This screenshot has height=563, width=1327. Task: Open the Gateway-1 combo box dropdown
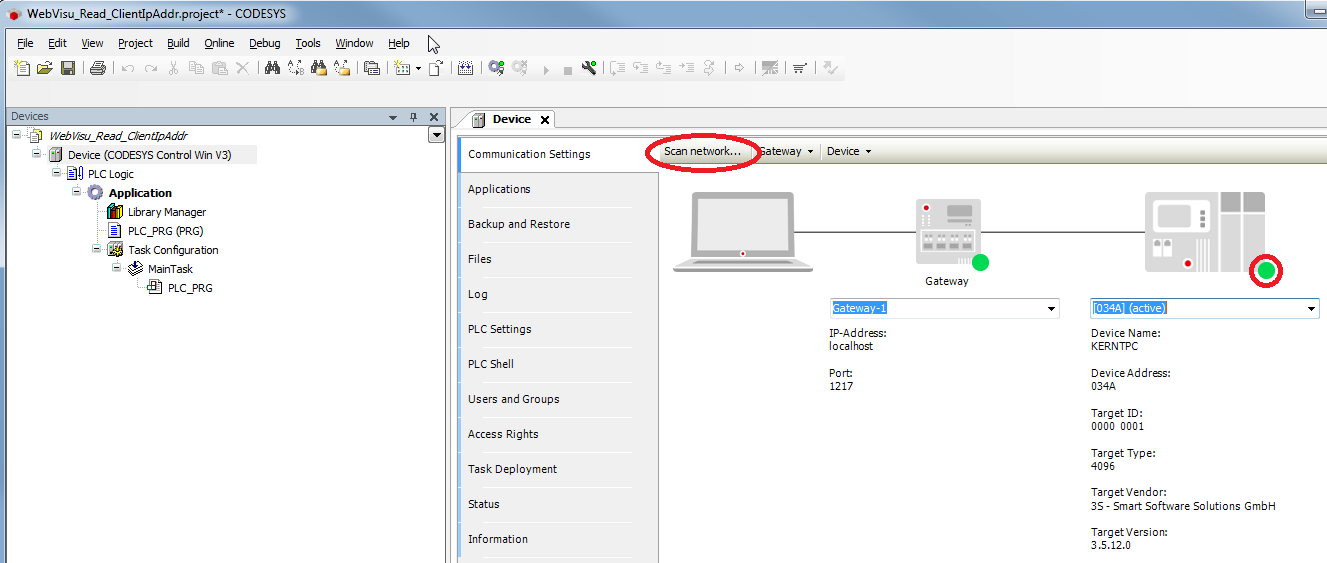pyautogui.click(x=1051, y=309)
